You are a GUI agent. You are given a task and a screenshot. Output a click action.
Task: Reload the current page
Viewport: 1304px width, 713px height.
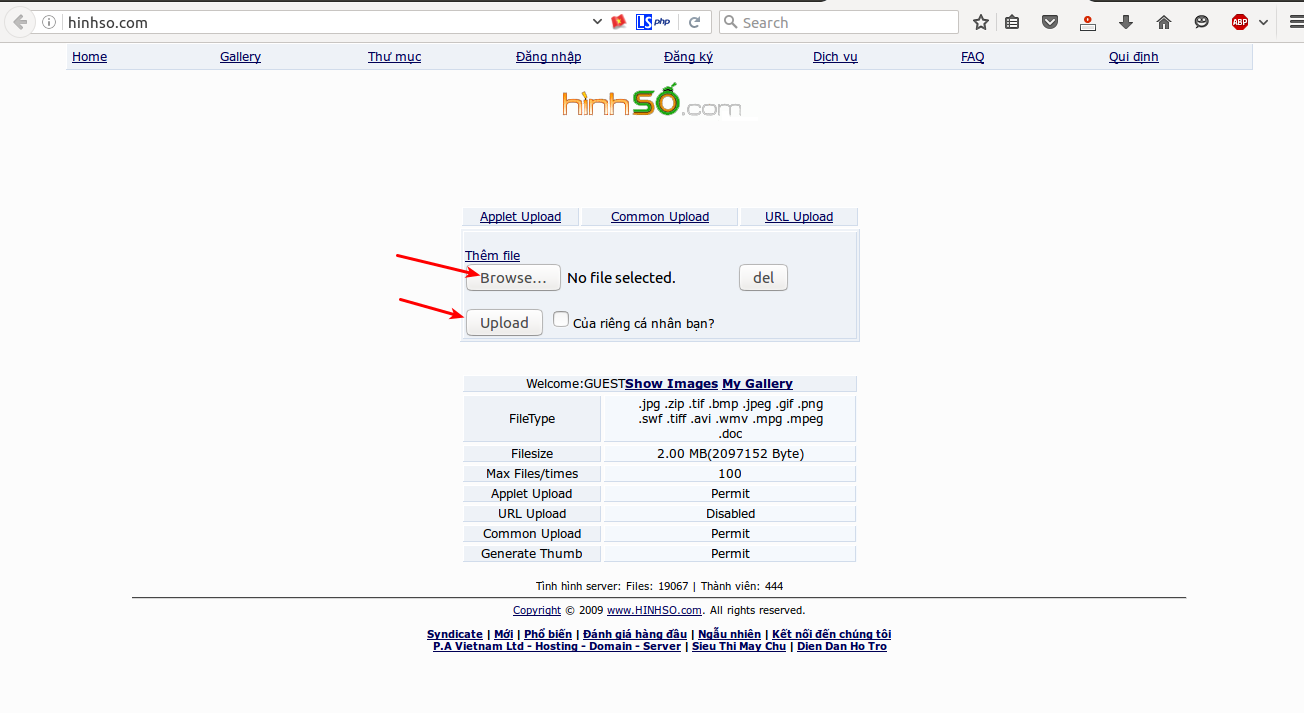tap(694, 22)
